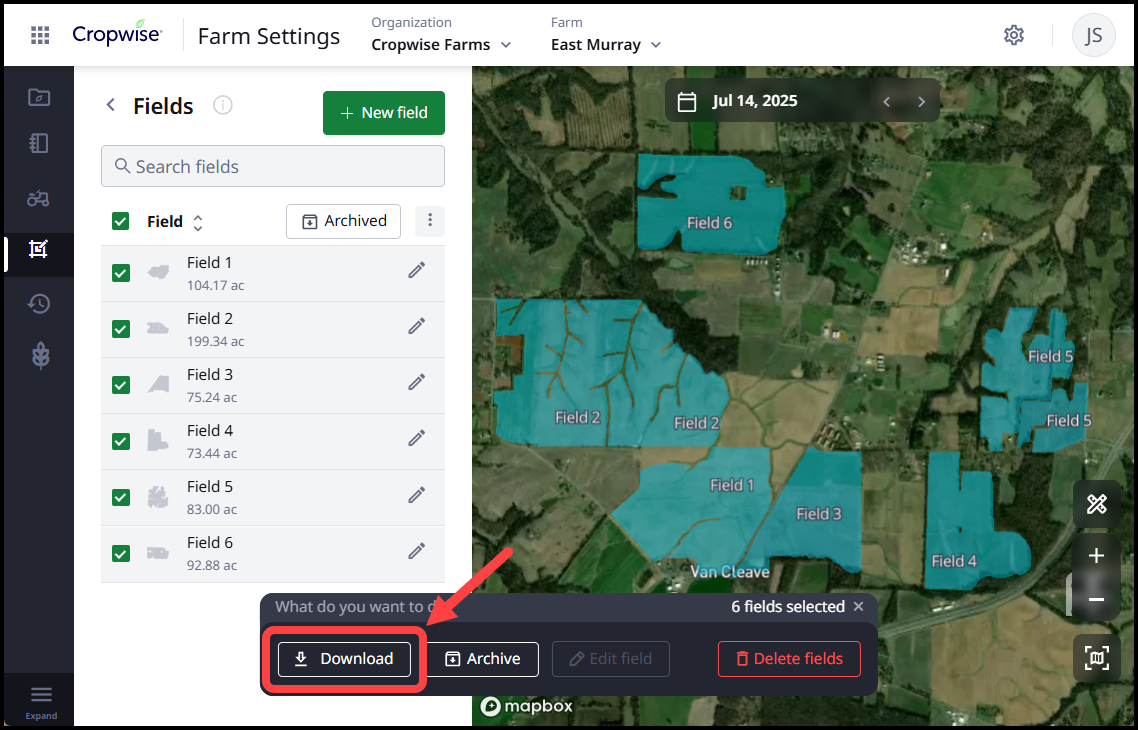
Task: Click the Search fields input
Action: point(273,167)
